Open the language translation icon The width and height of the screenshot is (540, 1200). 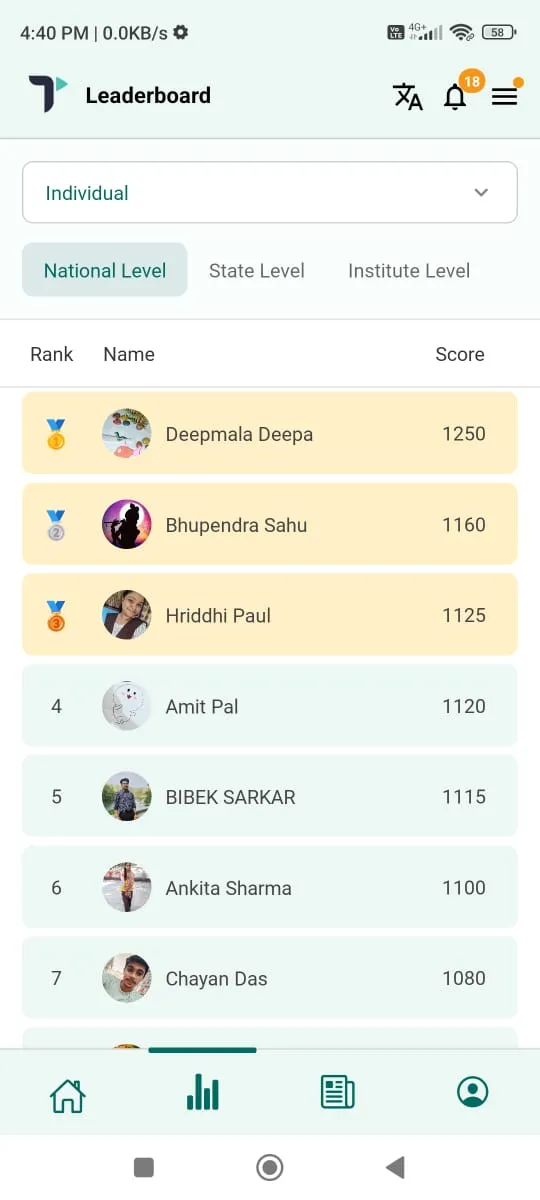coord(407,96)
